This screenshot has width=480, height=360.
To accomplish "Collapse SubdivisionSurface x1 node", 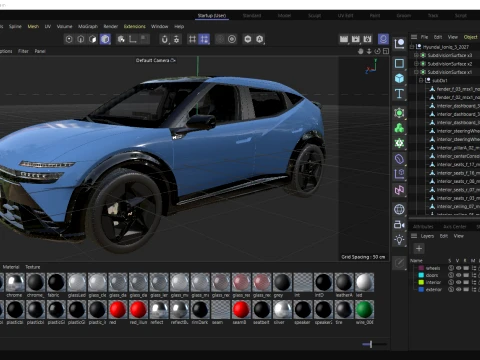I will click(416, 72).
